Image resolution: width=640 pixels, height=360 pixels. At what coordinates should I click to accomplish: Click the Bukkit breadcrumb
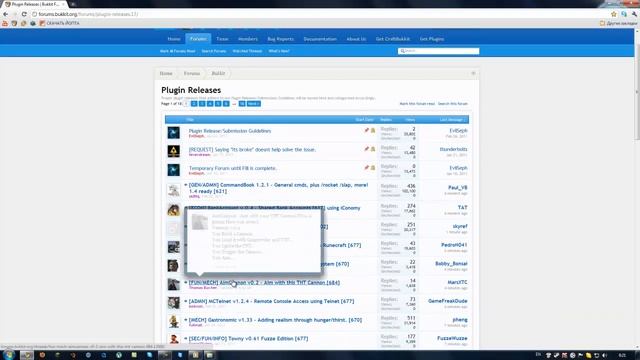tap(218, 73)
